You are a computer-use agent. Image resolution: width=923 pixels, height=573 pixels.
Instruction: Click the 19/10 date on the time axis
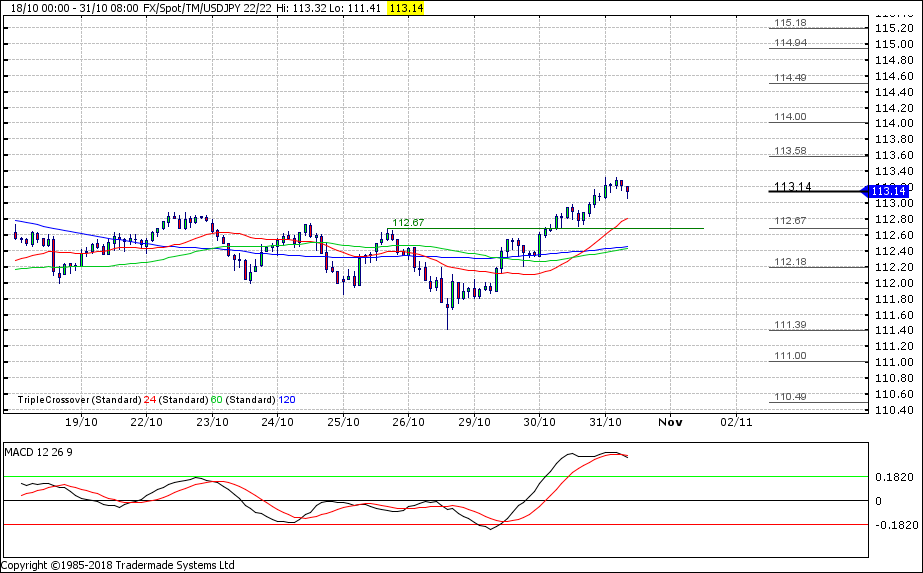click(81, 422)
